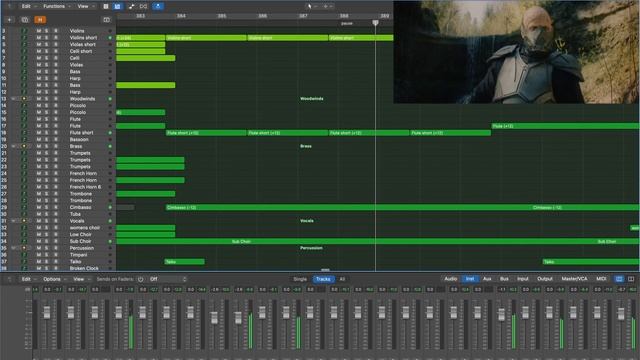Click the blue highlighted toolbar button beside catch
The image size is (640, 360).
[x=158, y=6]
